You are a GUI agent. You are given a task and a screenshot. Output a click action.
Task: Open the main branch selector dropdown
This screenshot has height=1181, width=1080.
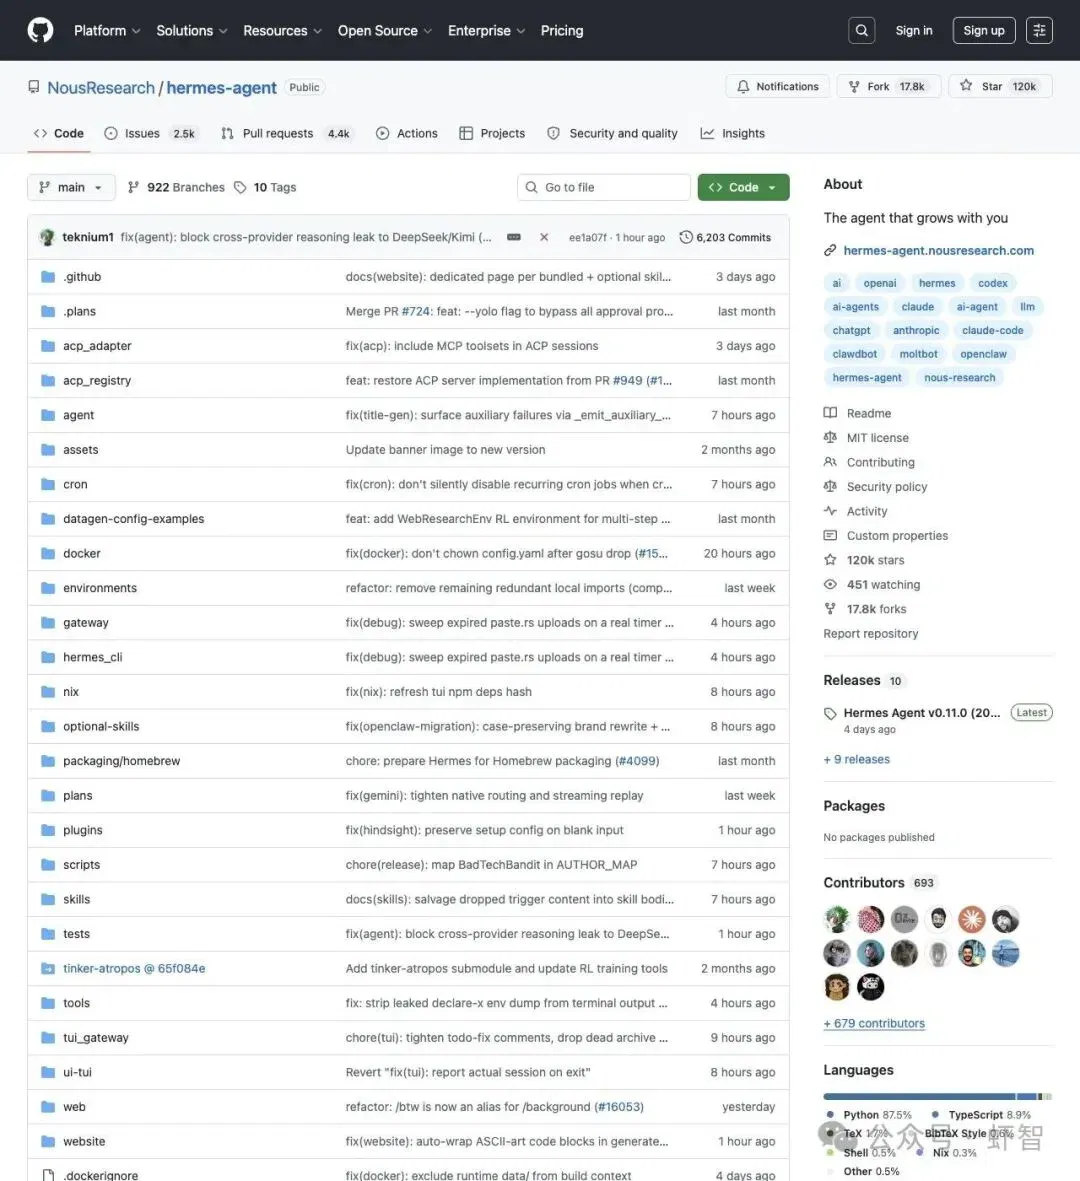72,188
